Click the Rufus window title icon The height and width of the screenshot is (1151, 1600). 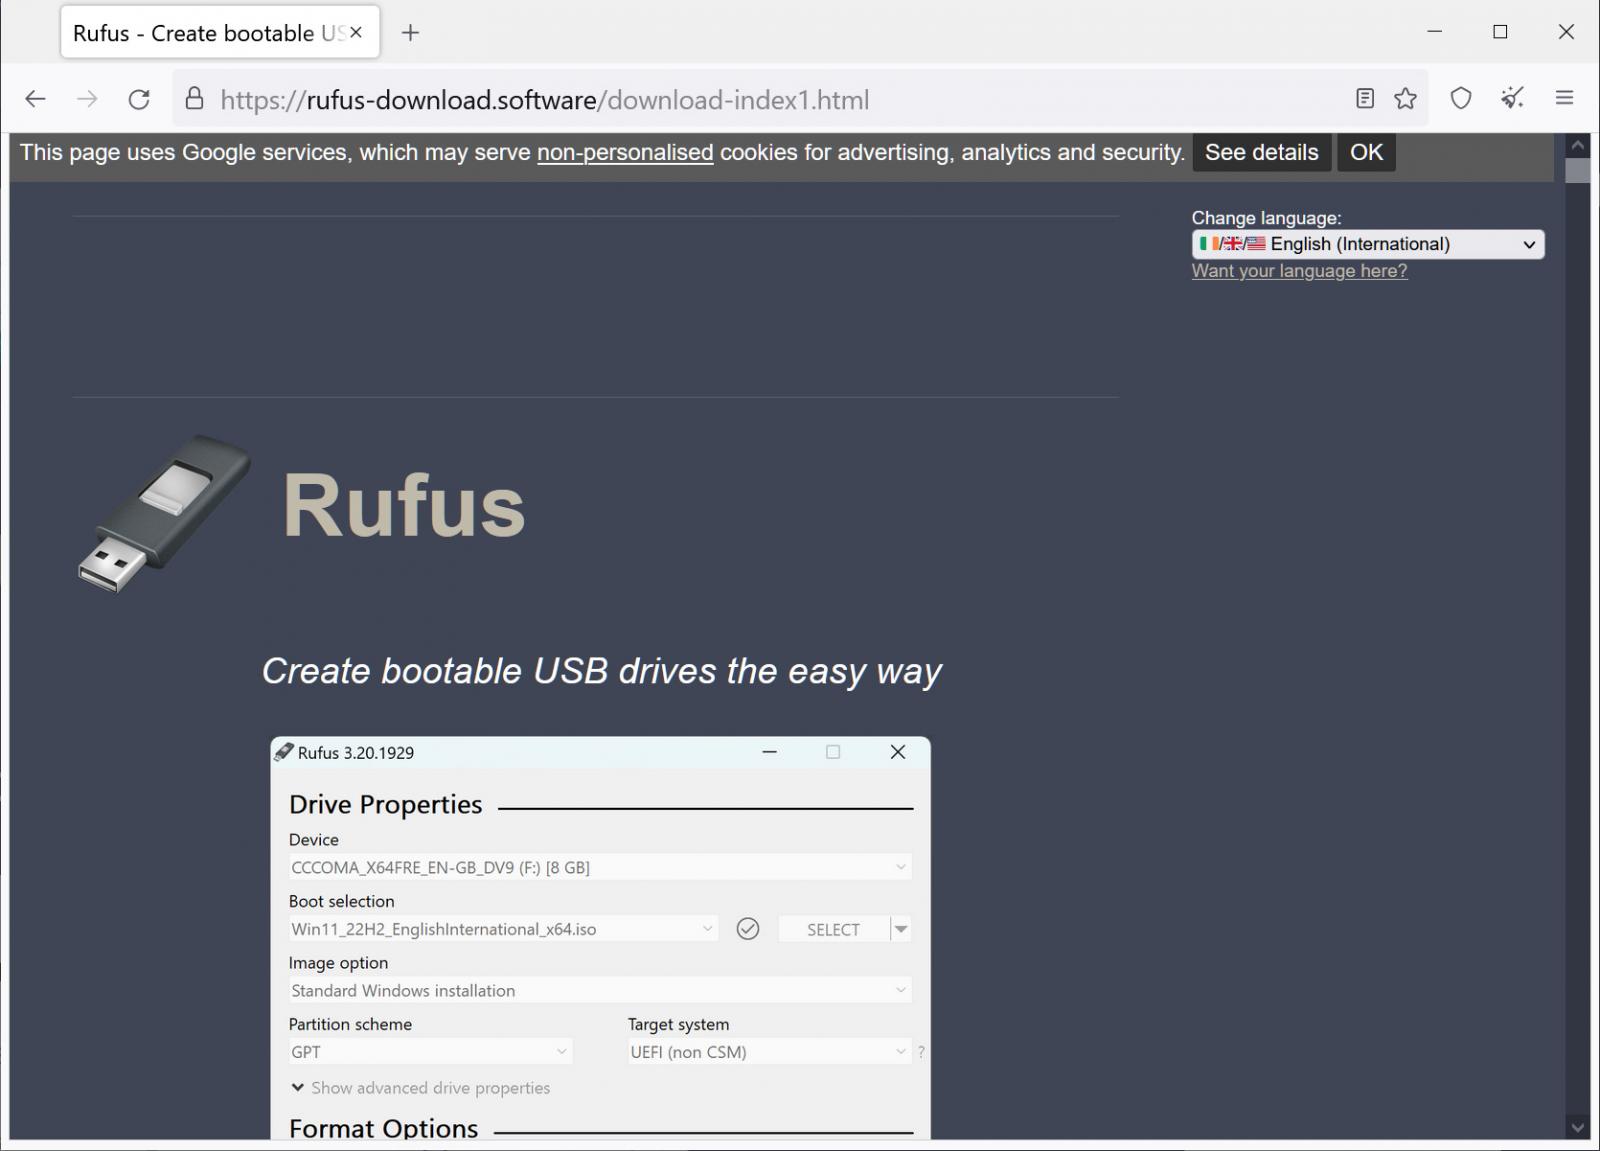tap(284, 752)
